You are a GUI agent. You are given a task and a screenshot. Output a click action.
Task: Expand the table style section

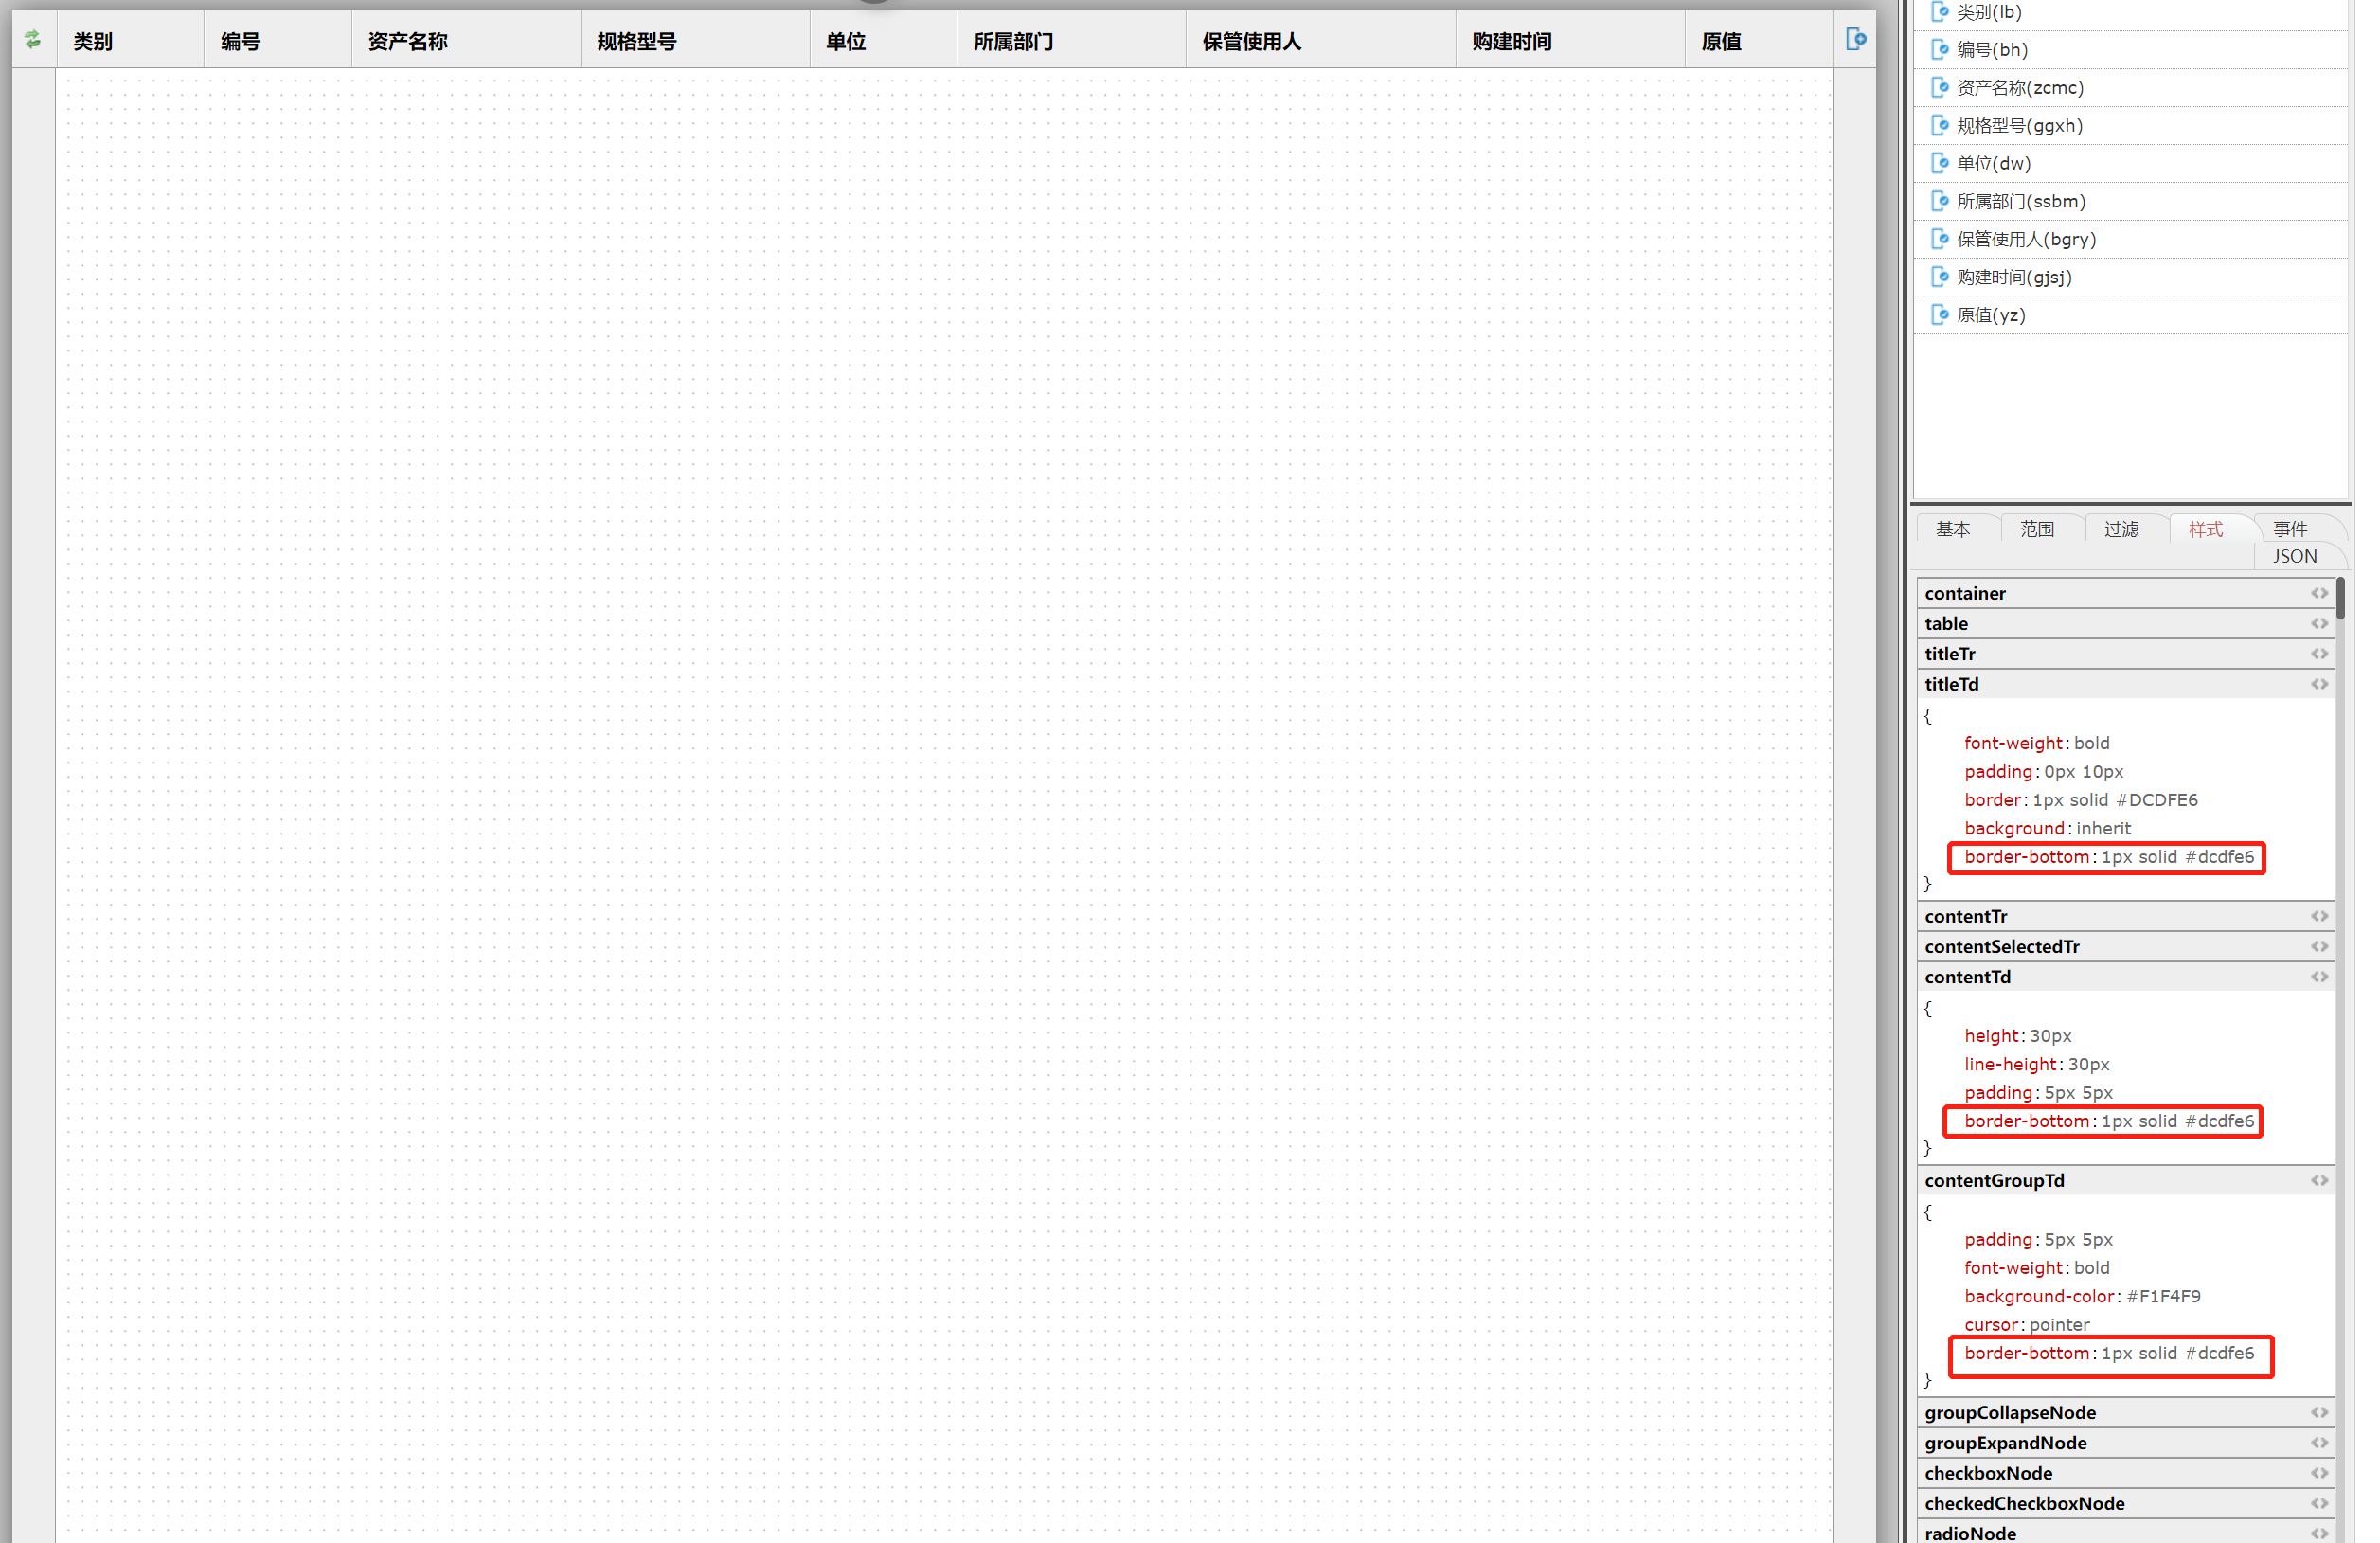point(1947,624)
